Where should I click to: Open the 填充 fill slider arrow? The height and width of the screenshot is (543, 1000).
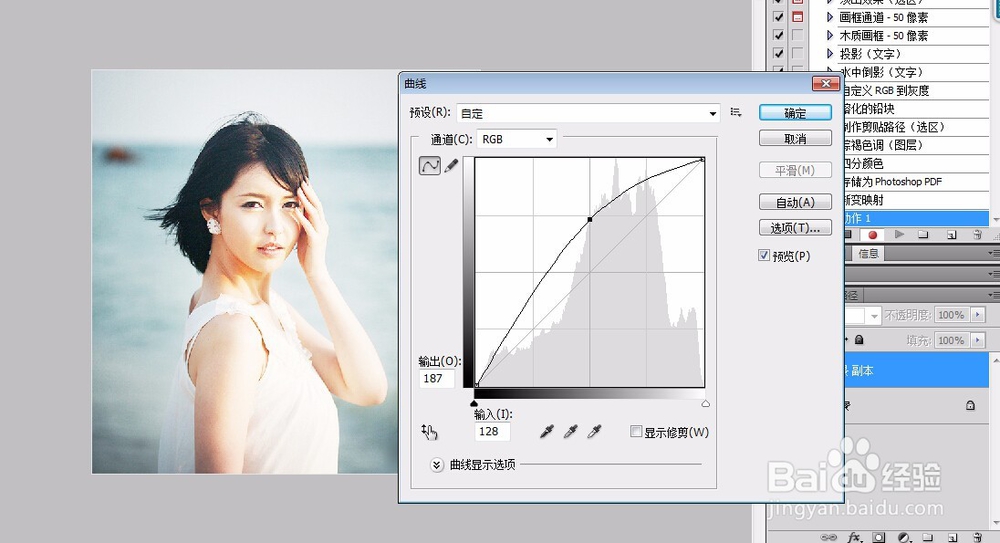(x=978, y=340)
